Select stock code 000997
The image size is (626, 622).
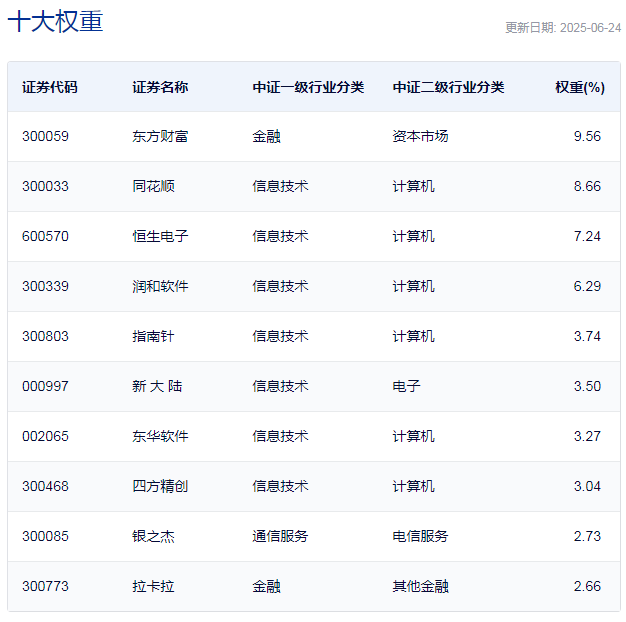point(46,386)
